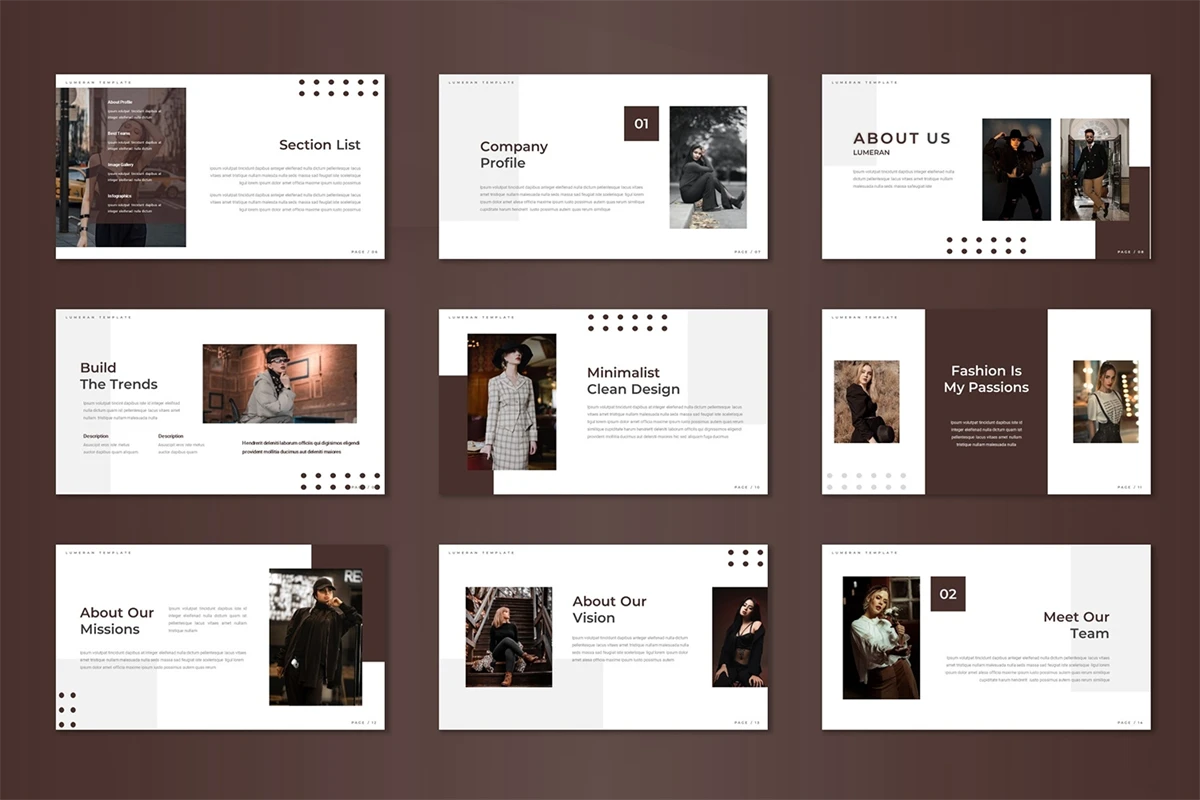Click the dot grid on Section List slide

338,88
